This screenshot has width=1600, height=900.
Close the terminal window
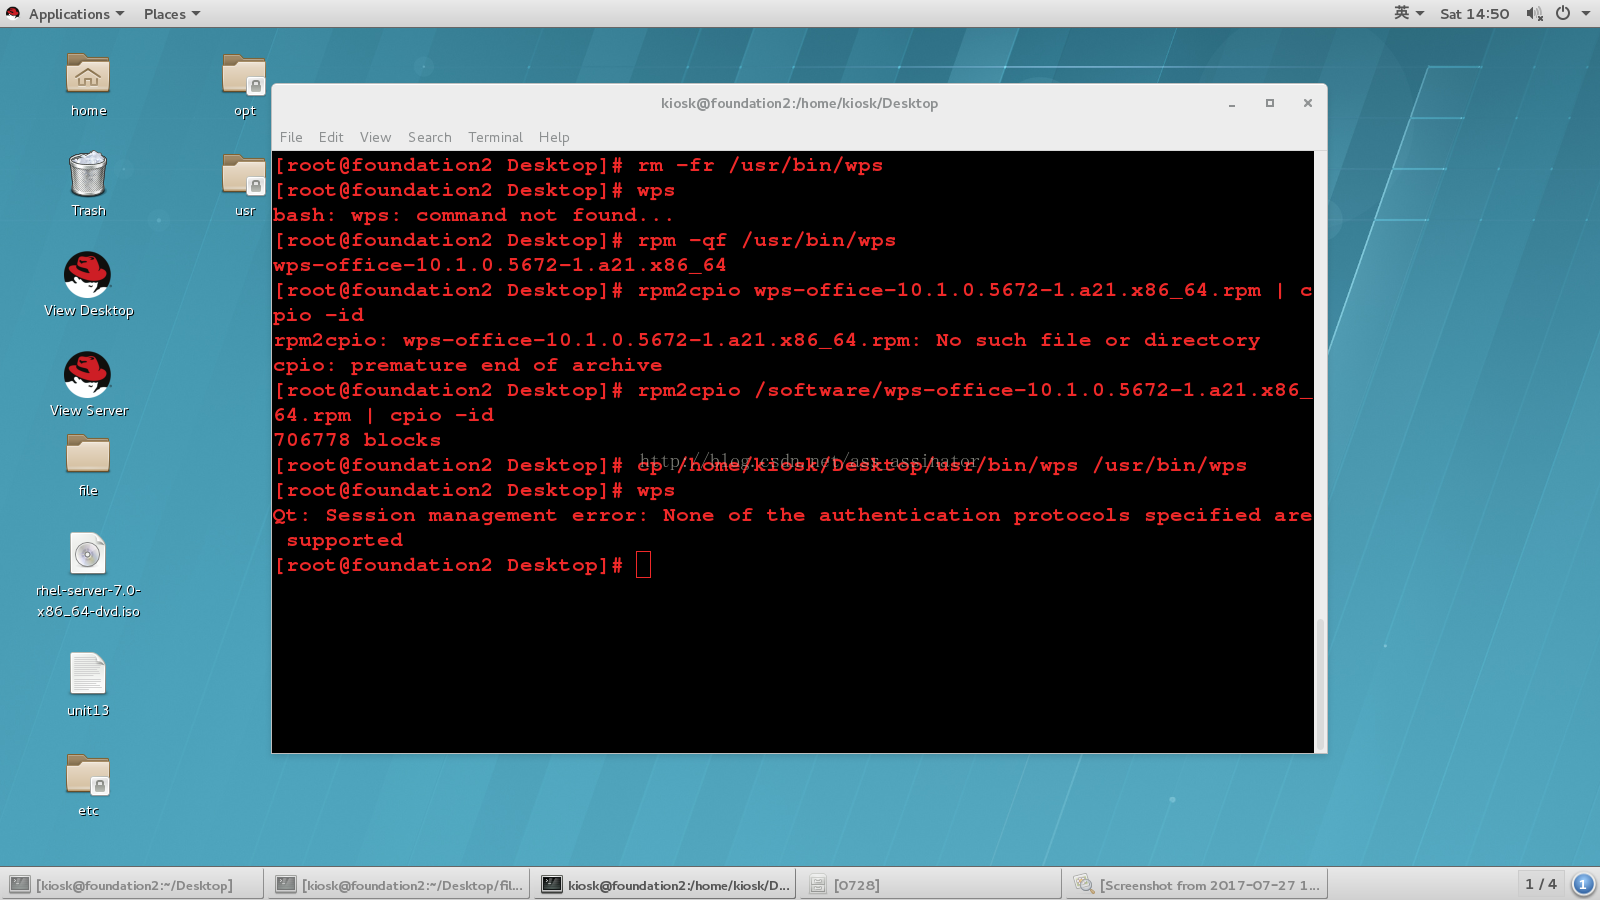click(x=1307, y=103)
